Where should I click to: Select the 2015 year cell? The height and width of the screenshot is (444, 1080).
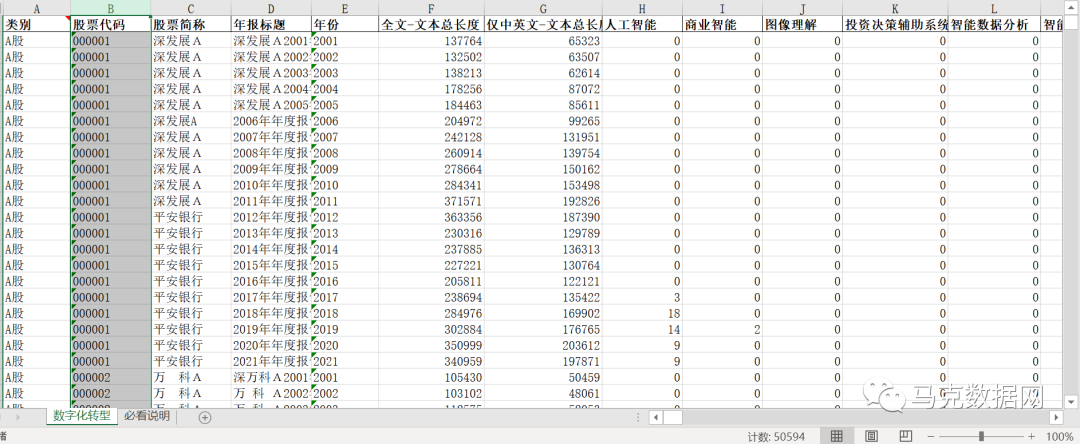344,265
